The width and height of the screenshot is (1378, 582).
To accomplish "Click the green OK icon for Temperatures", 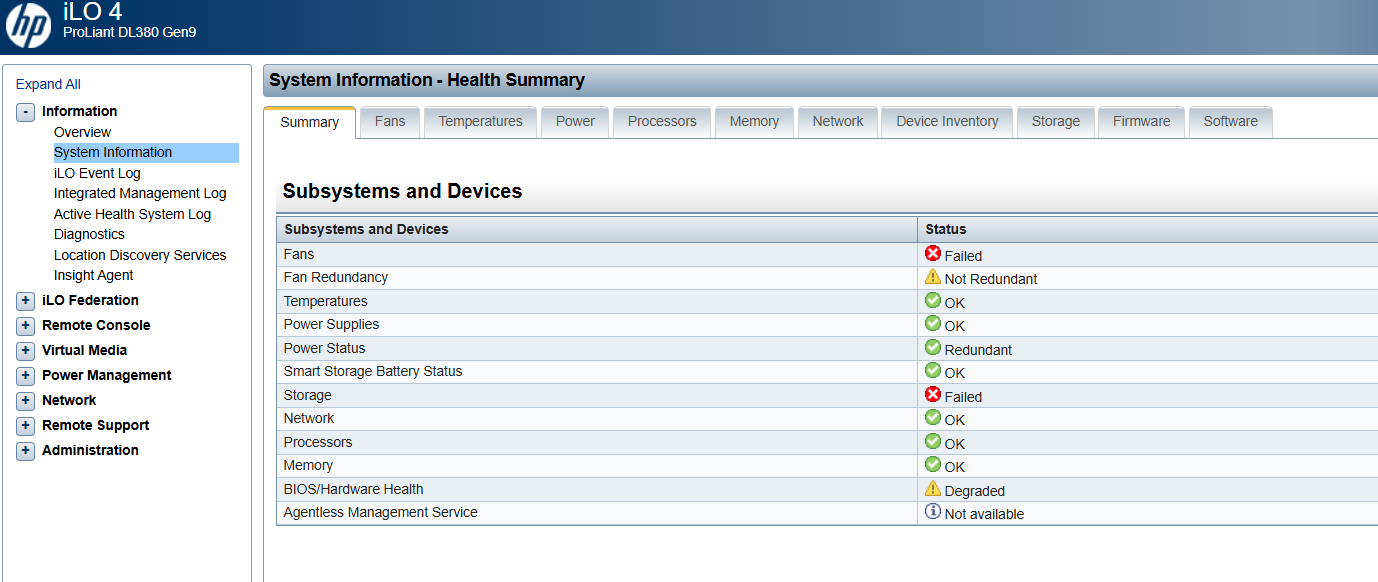I will pos(933,300).
